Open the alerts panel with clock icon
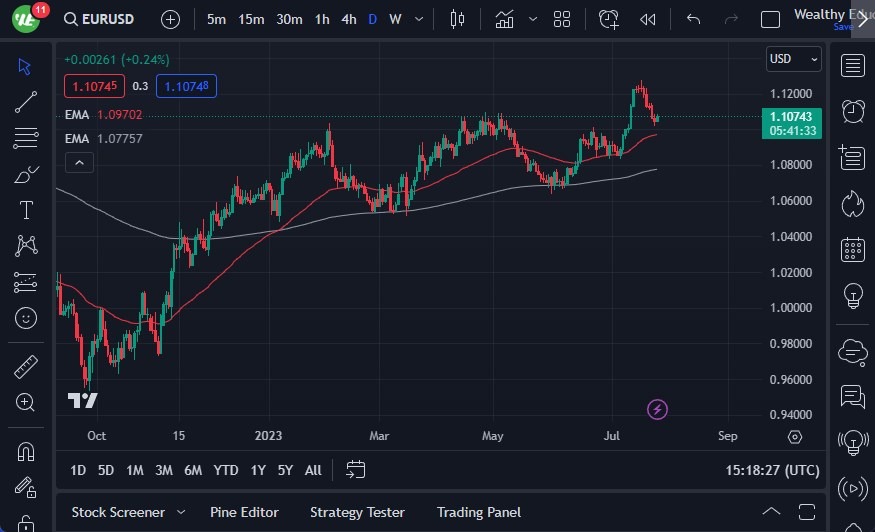 852,111
